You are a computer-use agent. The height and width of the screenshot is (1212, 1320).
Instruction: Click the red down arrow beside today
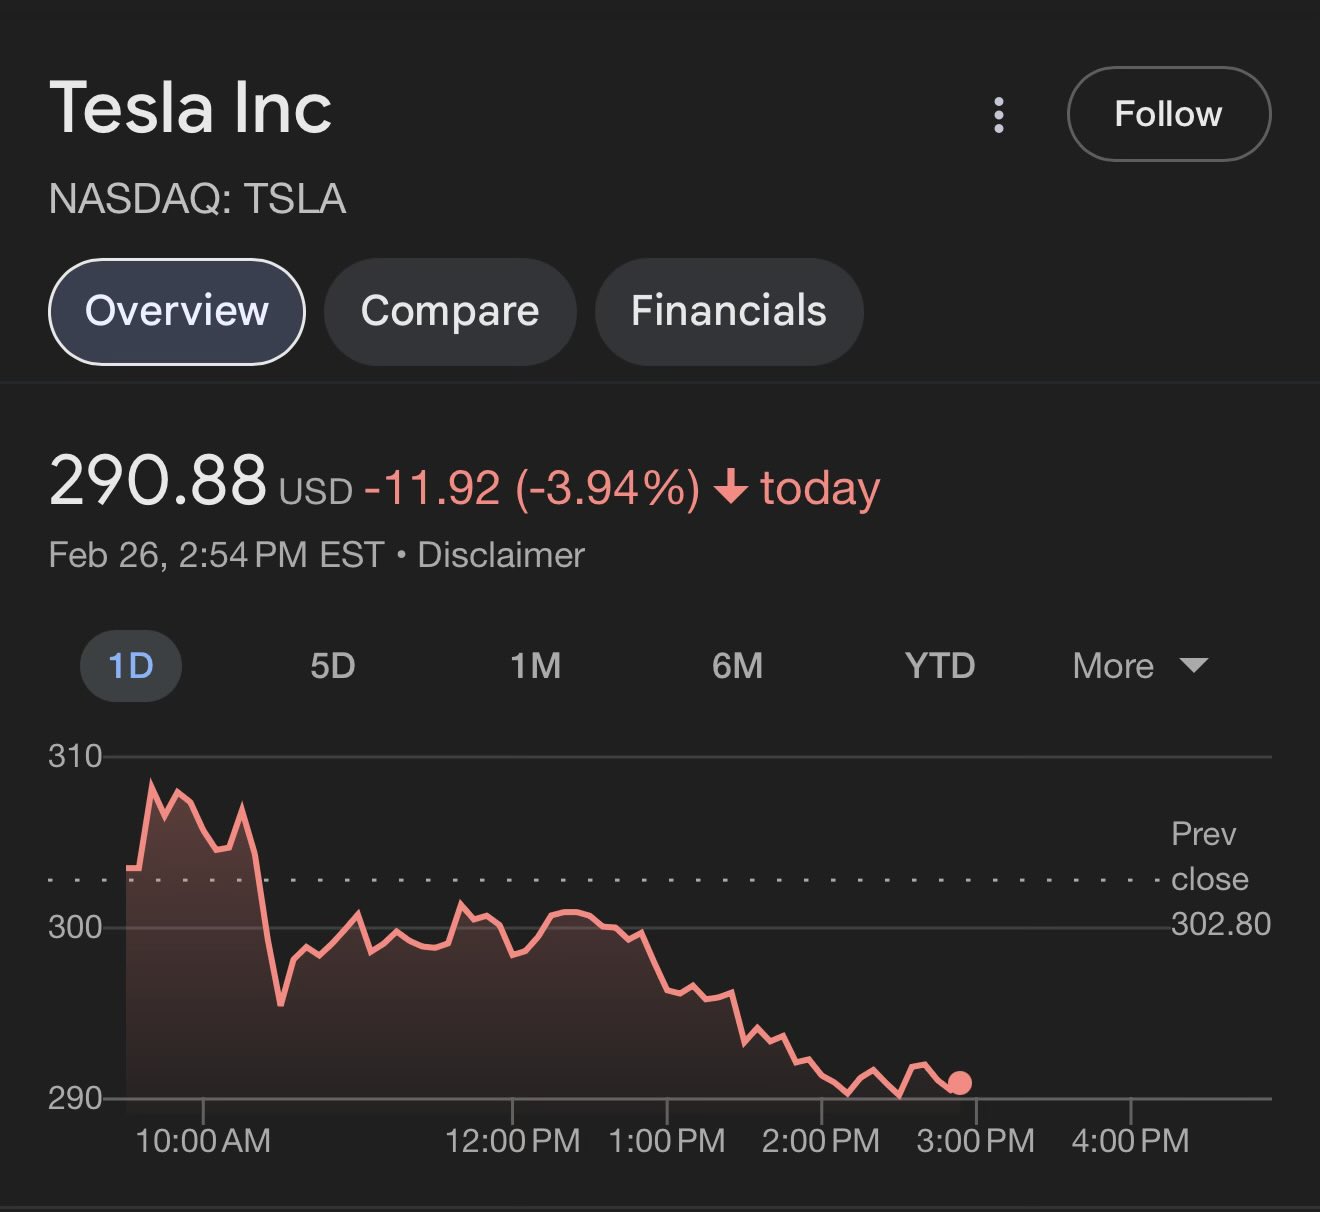(x=731, y=487)
